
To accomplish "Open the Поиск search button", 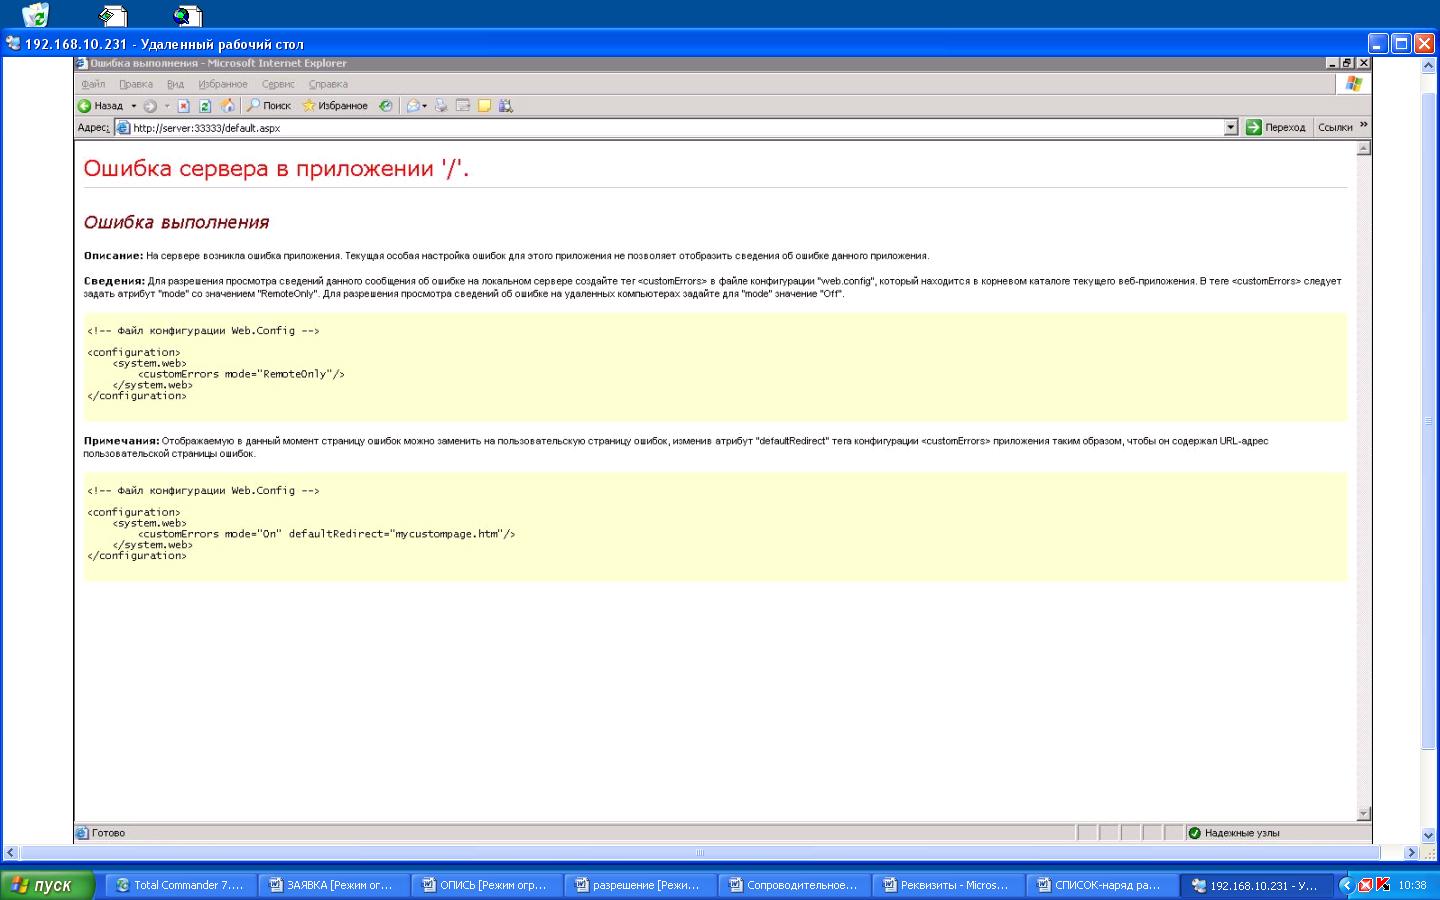I will 269,106.
